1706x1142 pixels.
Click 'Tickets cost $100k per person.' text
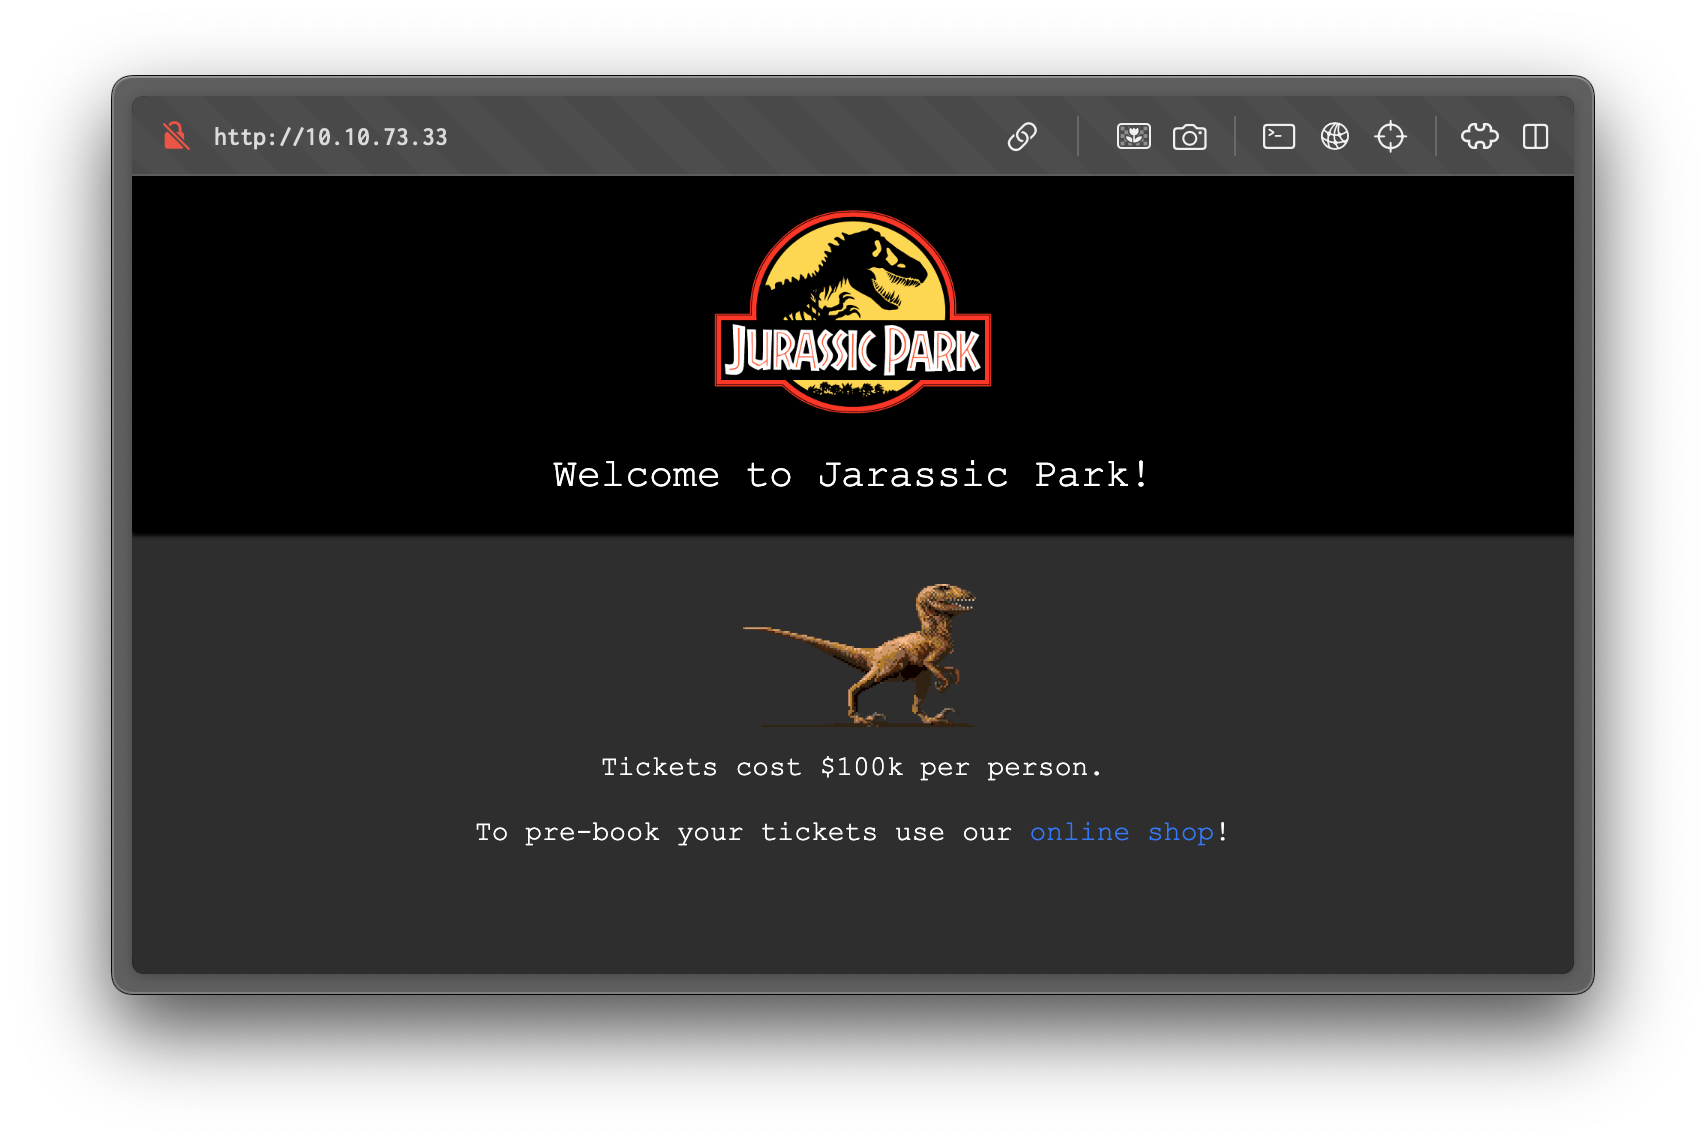[x=852, y=767]
